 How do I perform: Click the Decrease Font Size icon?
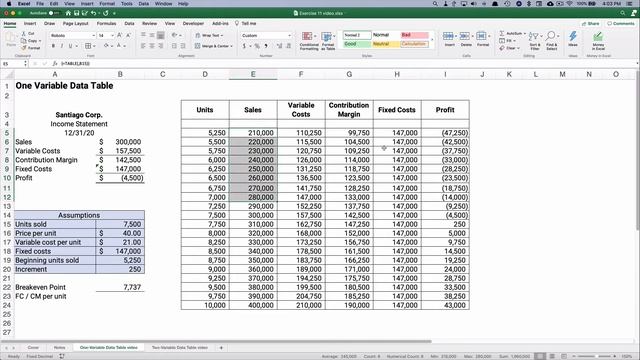128,36
